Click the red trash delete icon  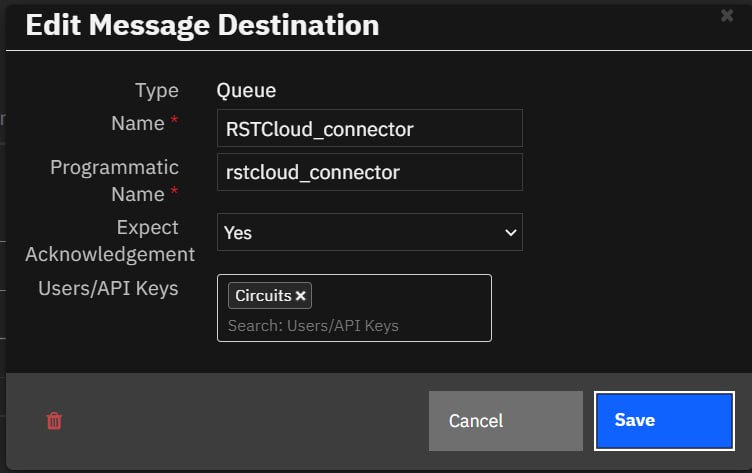(54, 421)
